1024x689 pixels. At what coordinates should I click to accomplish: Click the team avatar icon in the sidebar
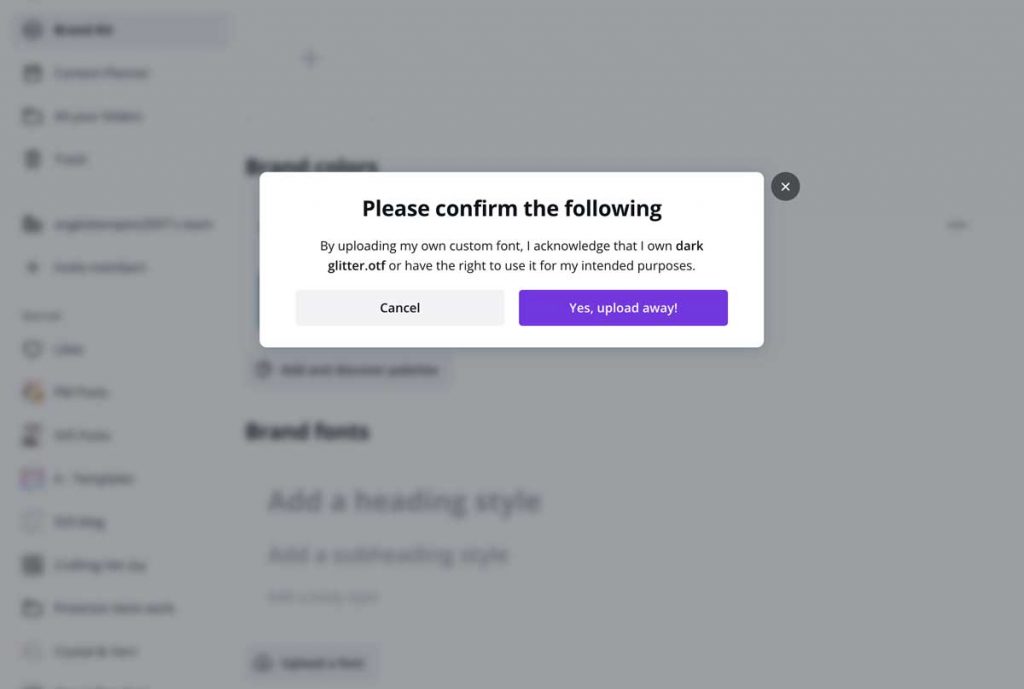pyautogui.click(x=31, y=224)
